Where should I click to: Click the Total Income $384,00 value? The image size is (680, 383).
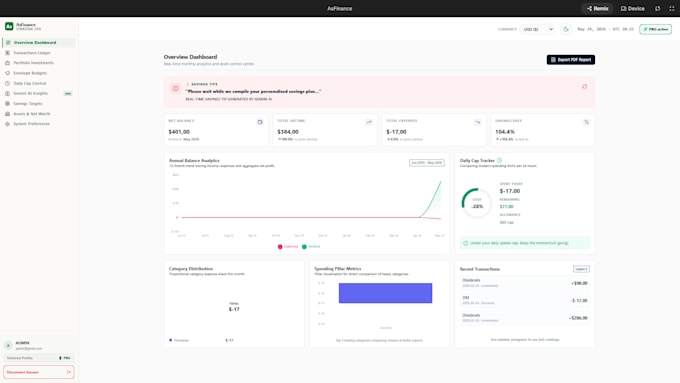coord(288,132)
